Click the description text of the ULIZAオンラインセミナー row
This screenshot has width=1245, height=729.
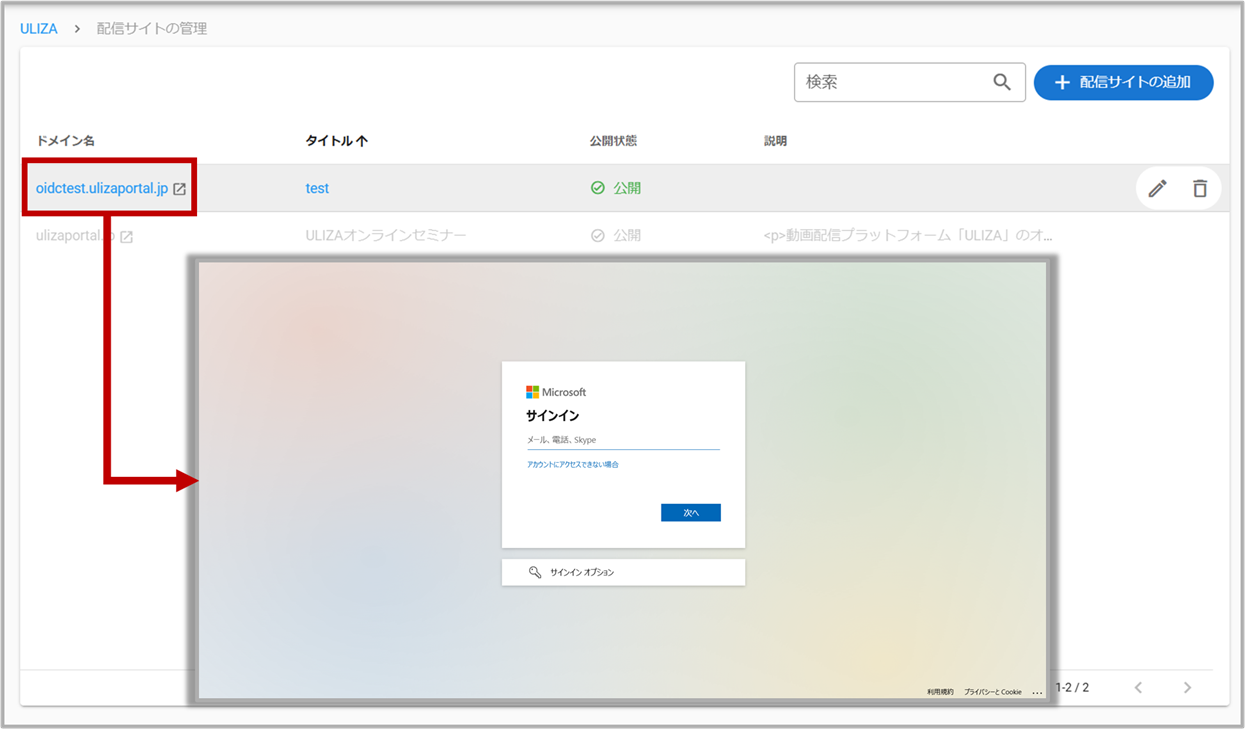(x=908, y=236)
